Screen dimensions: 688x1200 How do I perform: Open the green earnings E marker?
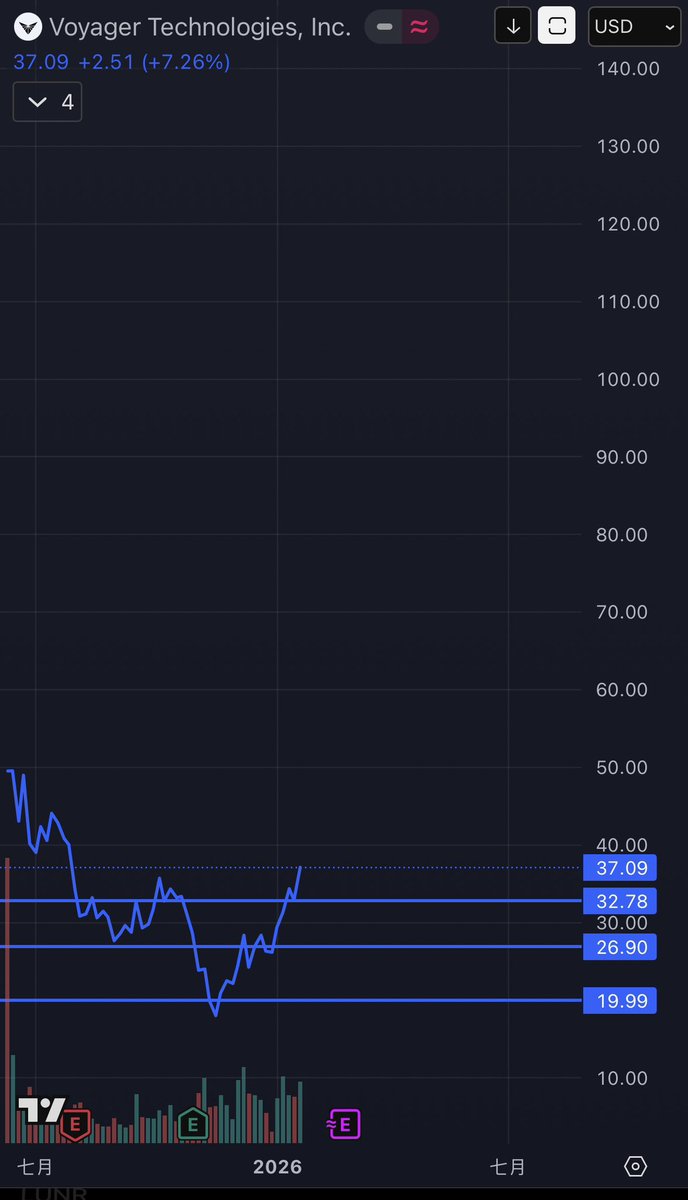pyautogui.click(x=193, y=1125)
